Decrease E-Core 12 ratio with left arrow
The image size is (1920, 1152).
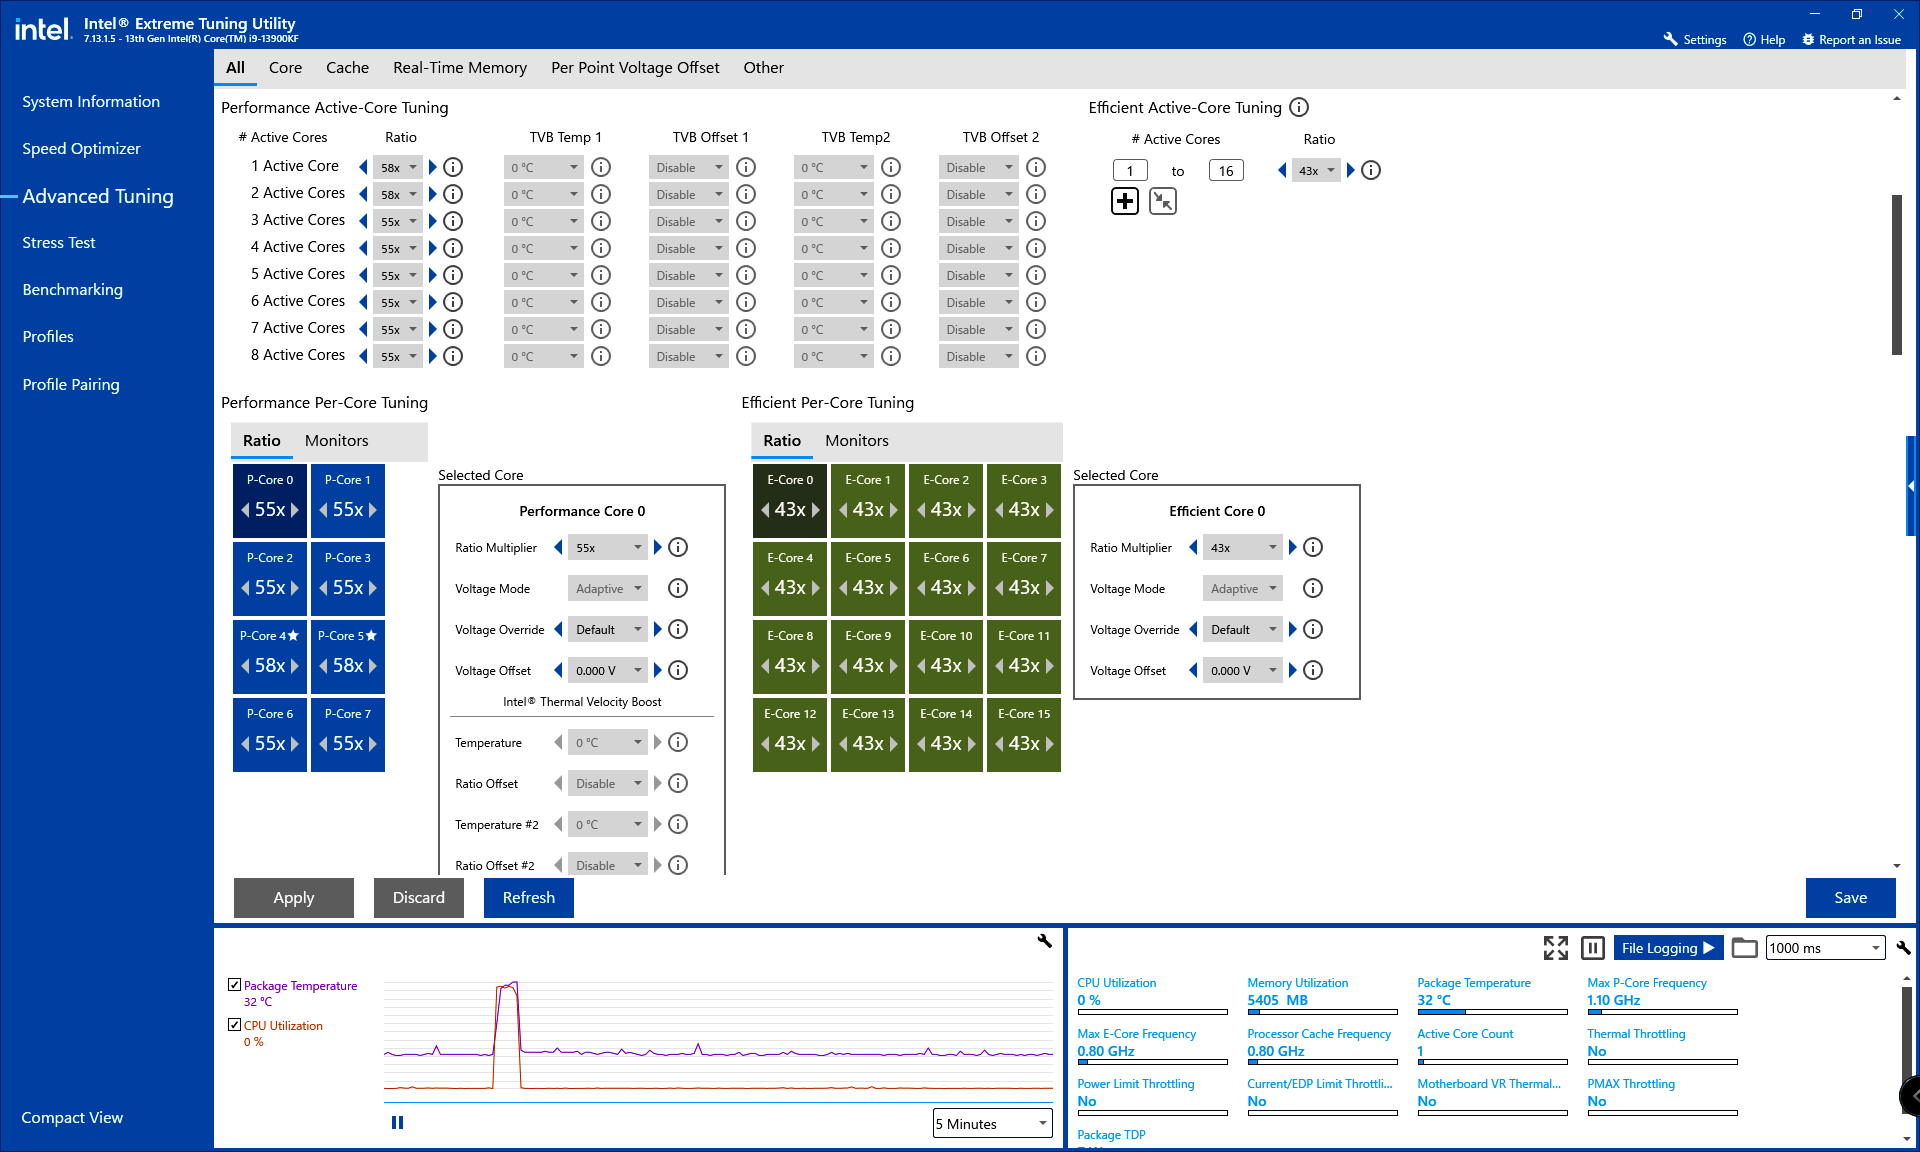[765, 744]
